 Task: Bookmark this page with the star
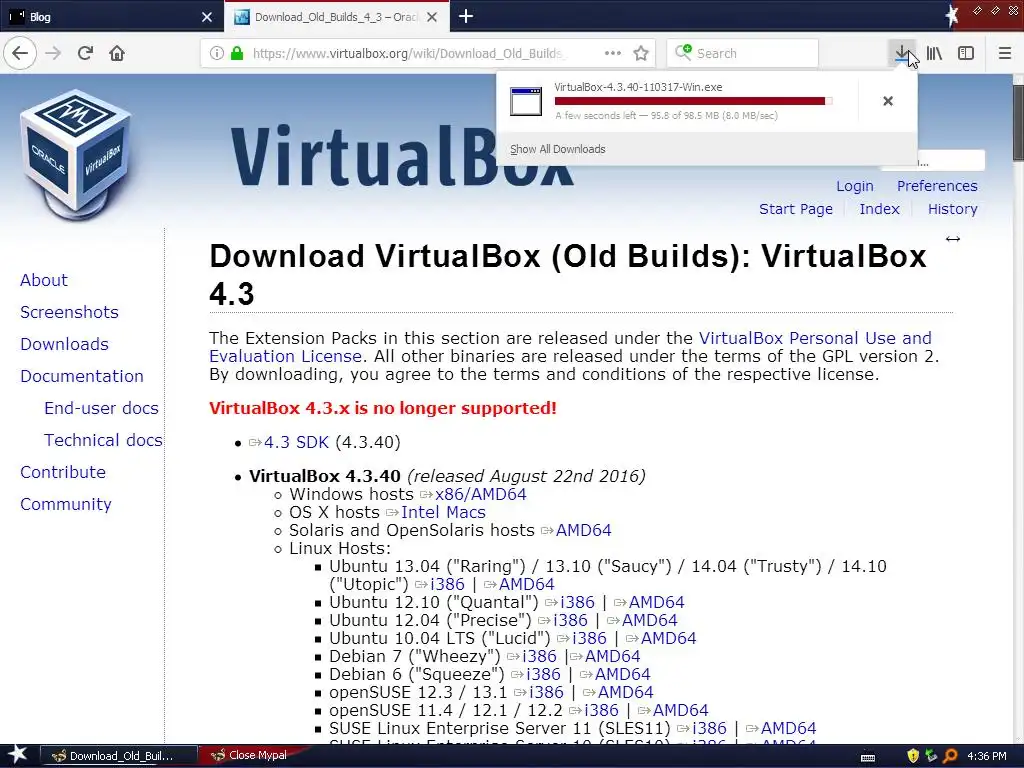pos(641,53)
